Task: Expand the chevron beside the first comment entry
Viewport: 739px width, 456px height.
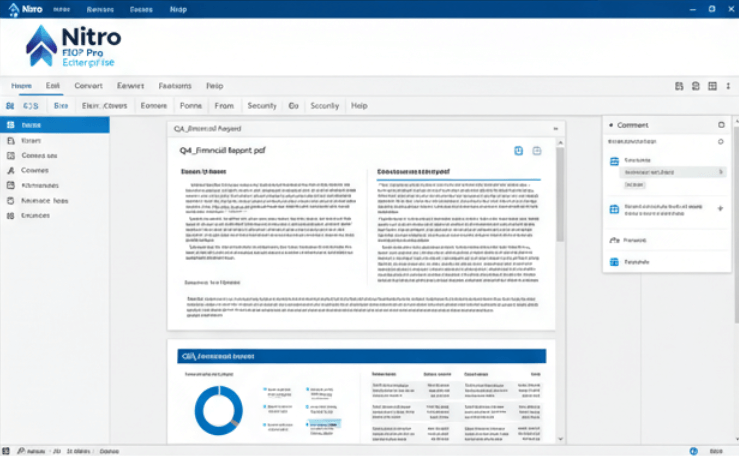Action: click(x=720, y=172)
